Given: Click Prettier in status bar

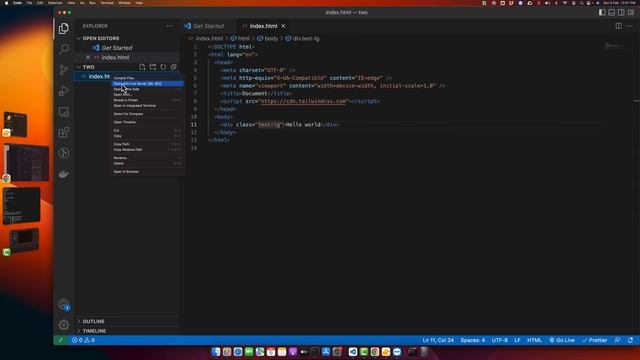Looking at the screenshot, I should [x=595, y=340].
